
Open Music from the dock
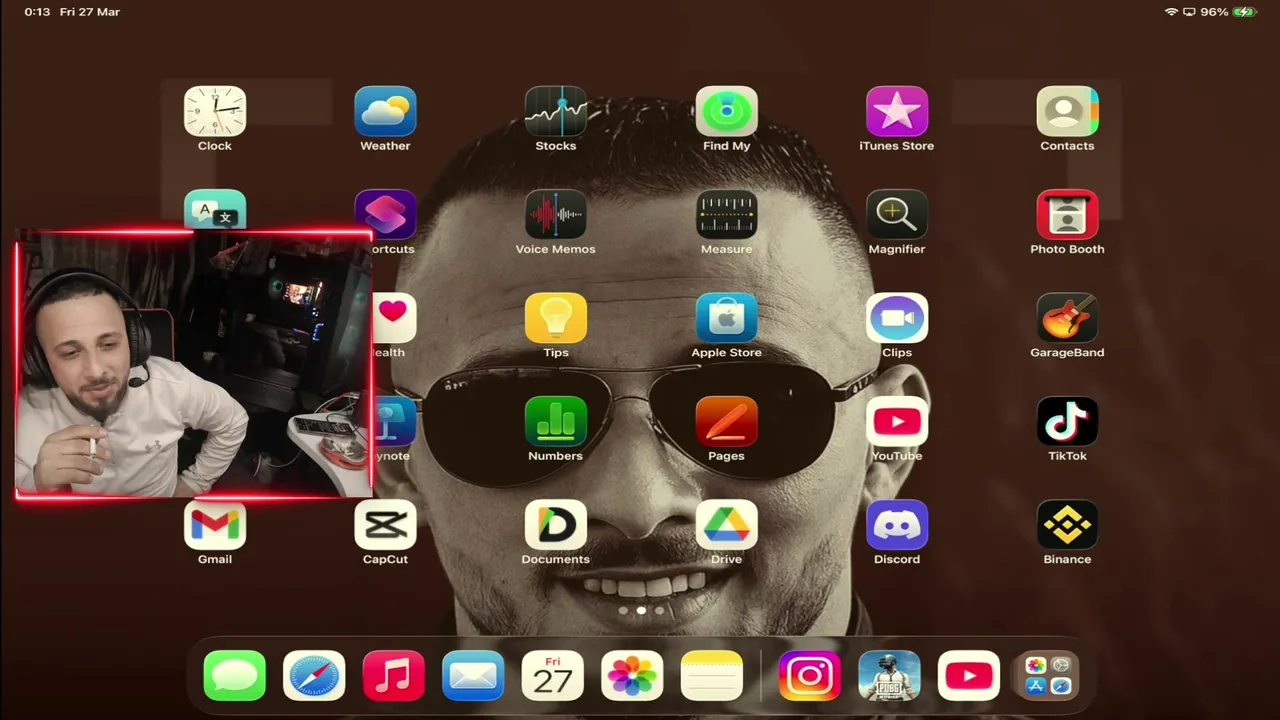(394, 676)
